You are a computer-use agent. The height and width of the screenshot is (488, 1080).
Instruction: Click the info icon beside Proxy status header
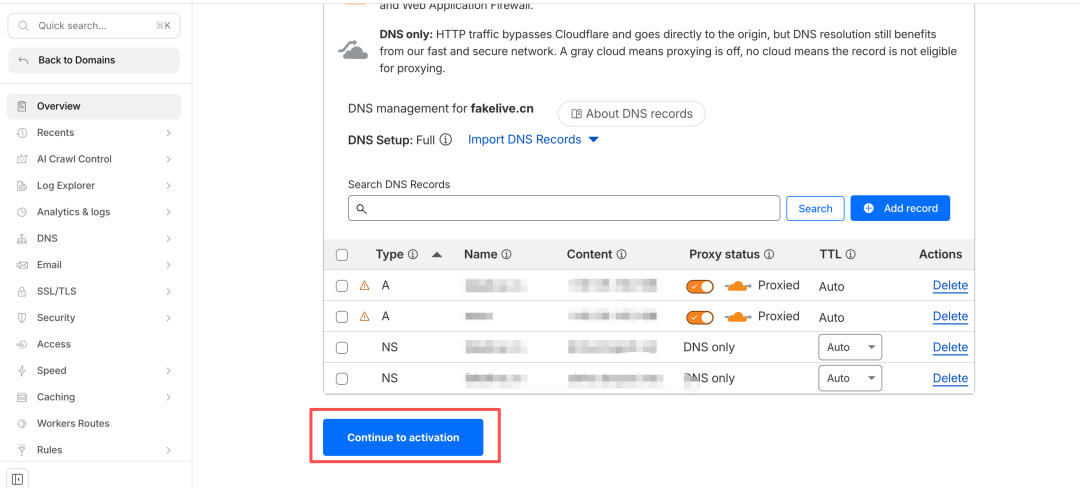click(769, 254)
